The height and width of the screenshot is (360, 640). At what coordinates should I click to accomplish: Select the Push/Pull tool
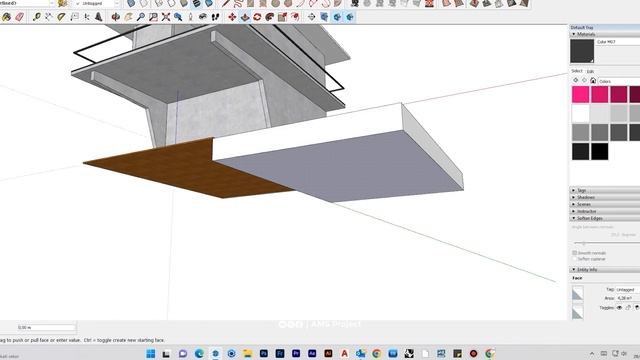[x=245, y=17]
